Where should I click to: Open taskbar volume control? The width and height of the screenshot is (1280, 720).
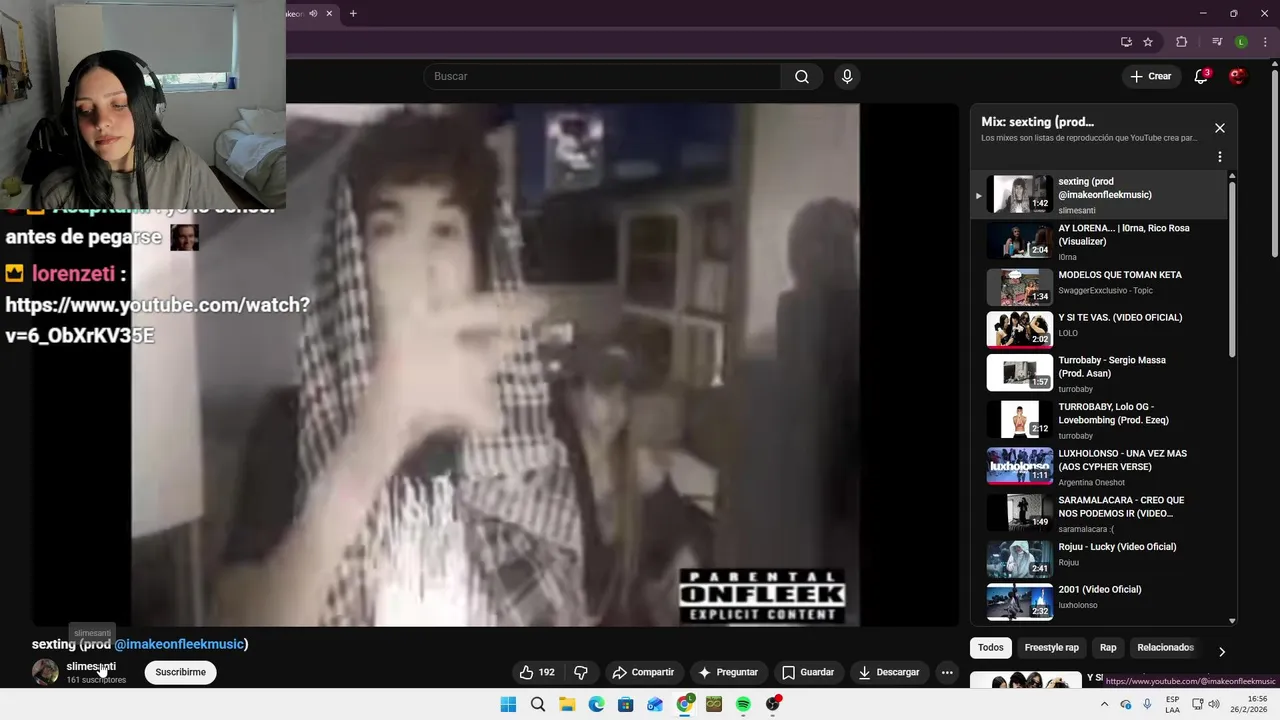1214,704
